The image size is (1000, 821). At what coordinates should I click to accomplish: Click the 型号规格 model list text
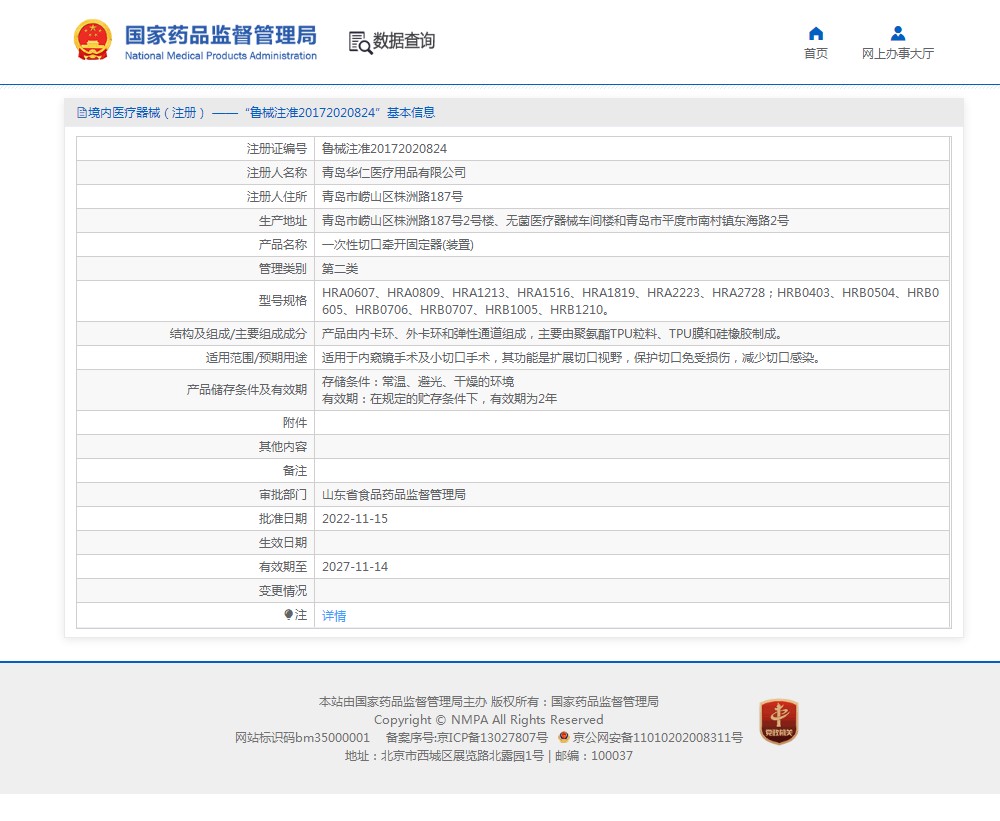coord(630,301)
